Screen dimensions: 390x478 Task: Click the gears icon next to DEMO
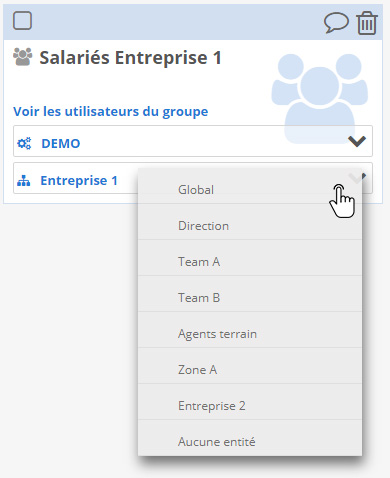click(x=24, y=143)
